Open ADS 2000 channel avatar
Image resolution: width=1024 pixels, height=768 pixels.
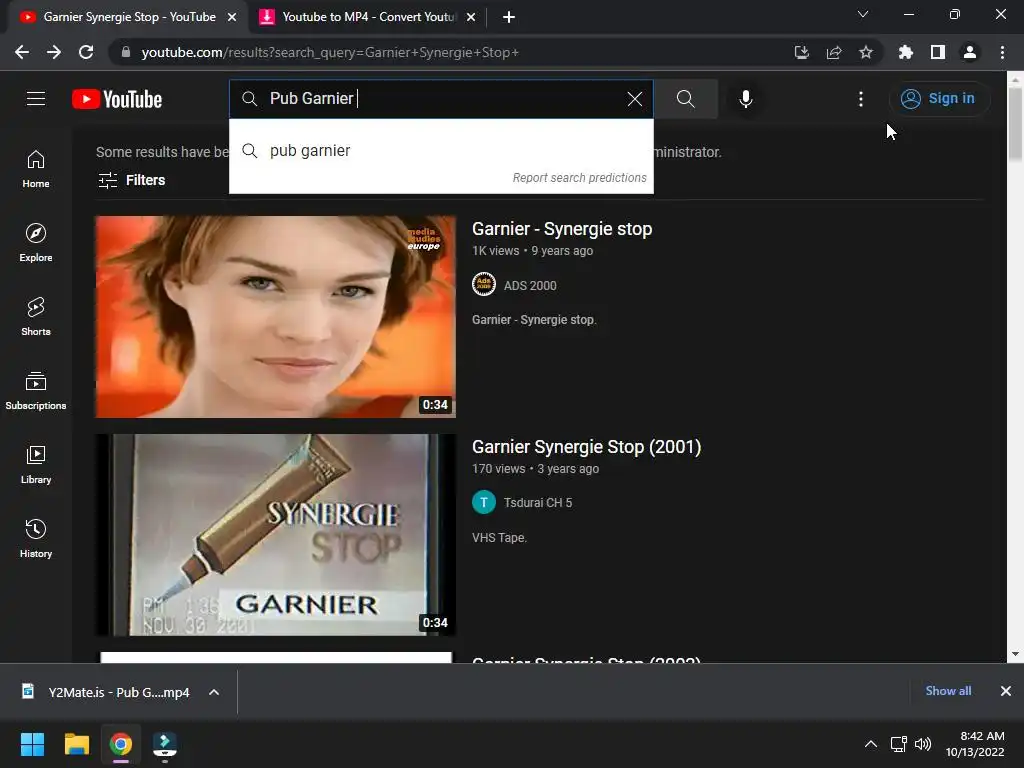[484, 285]
